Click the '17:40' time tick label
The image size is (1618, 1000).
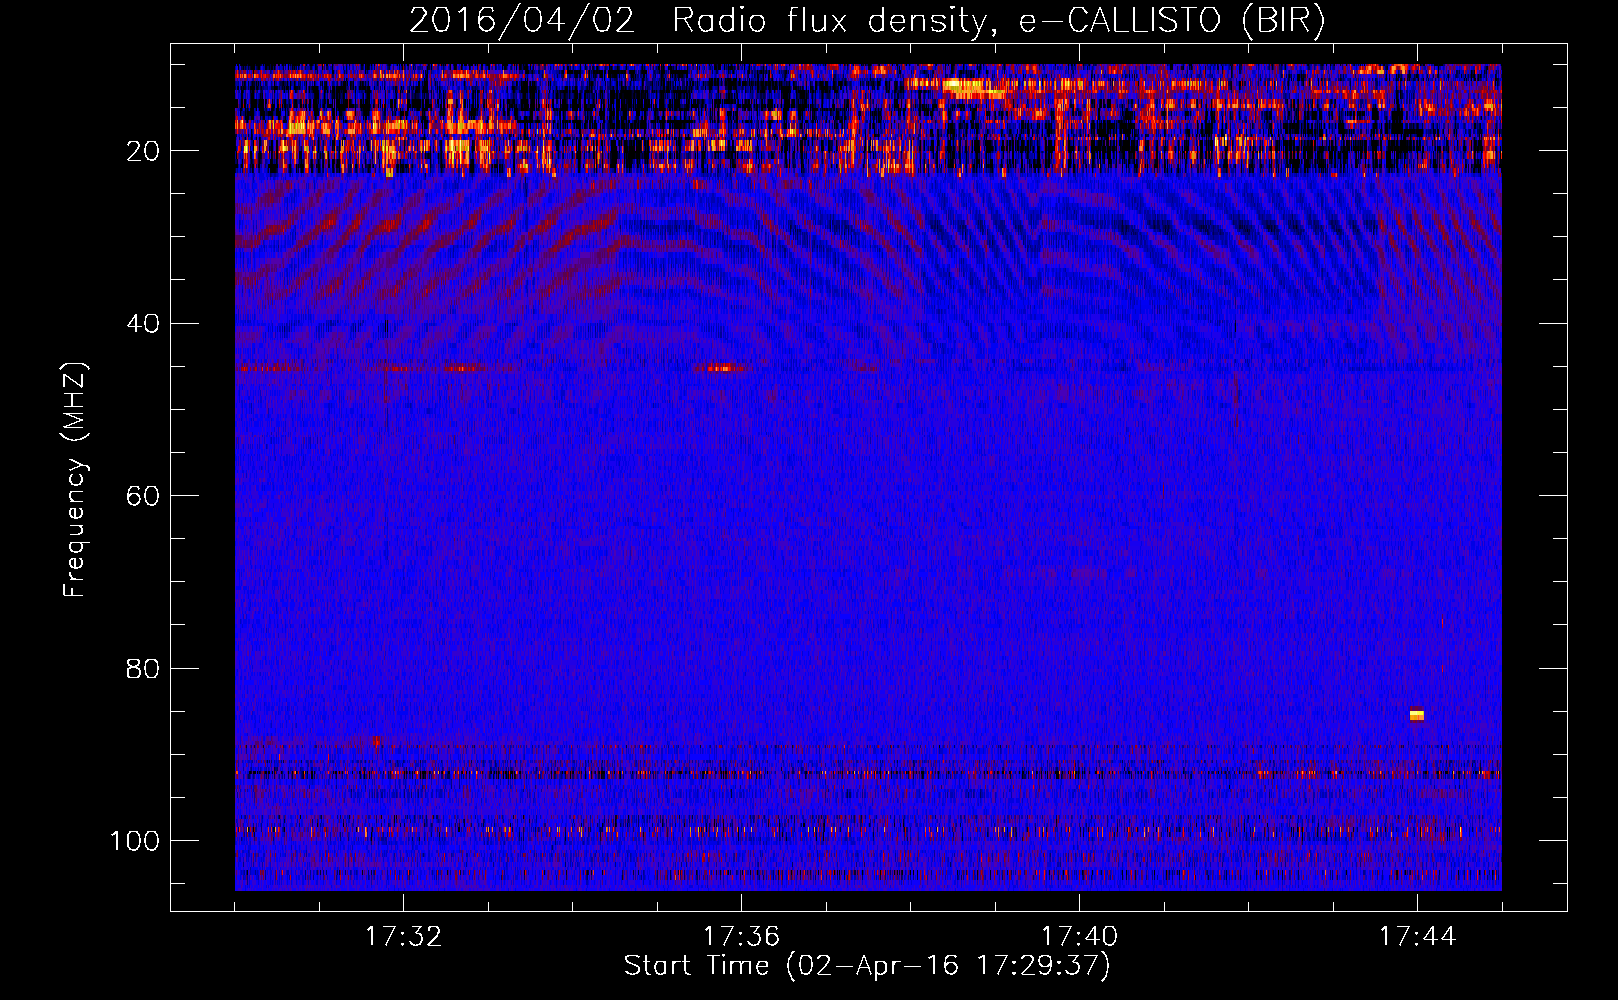coord(1079,936)
